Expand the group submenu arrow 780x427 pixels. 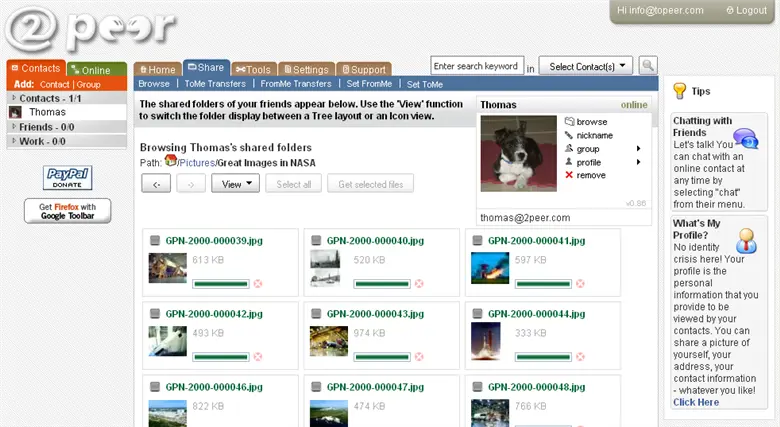point(638,149)
